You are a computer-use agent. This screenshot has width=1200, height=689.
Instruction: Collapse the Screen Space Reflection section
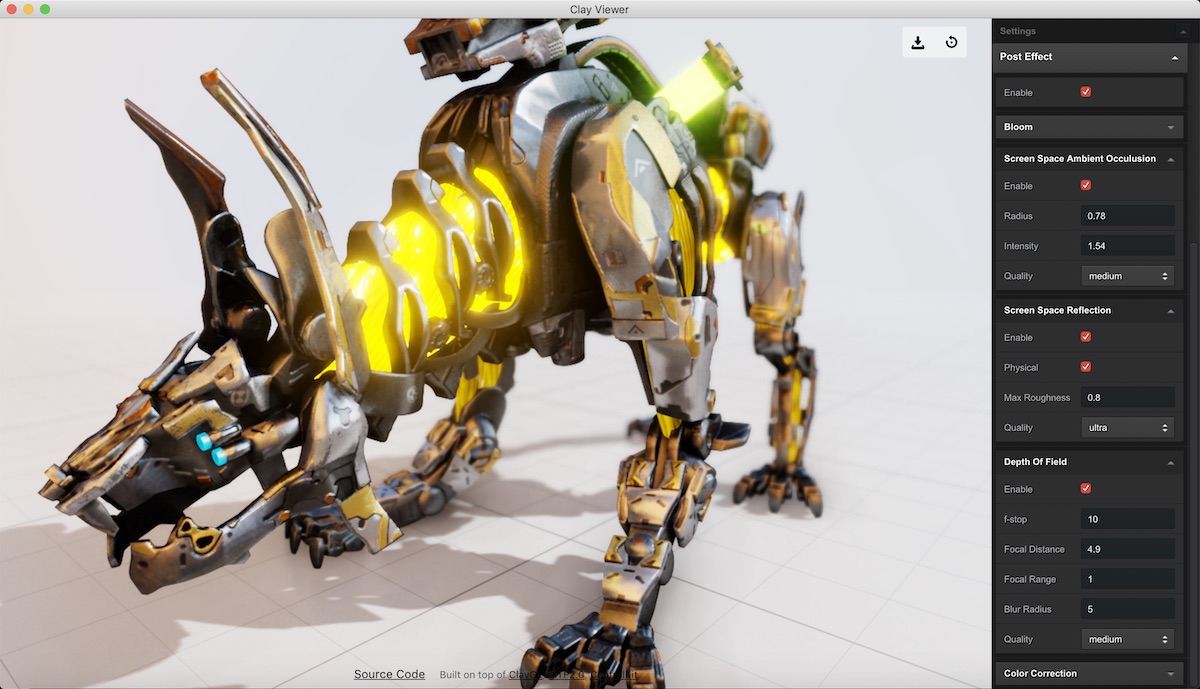point(1090,310)
